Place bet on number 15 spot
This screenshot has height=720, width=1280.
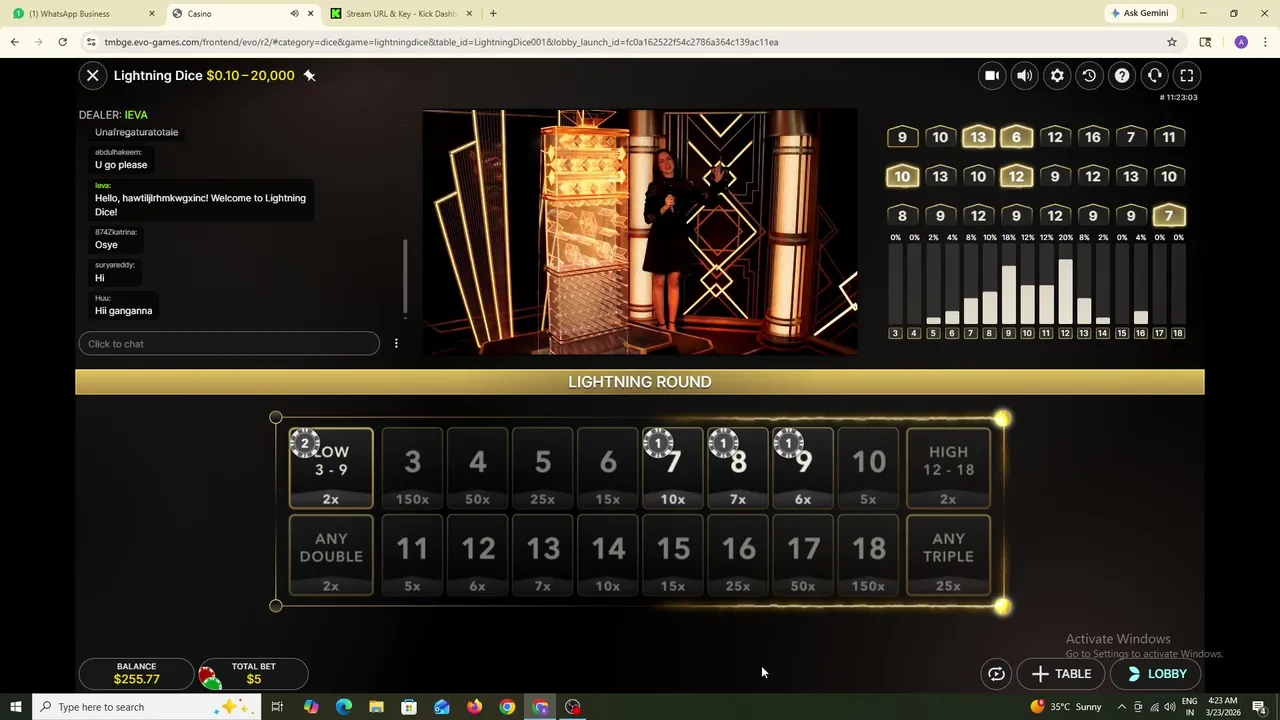click(673, 555)
